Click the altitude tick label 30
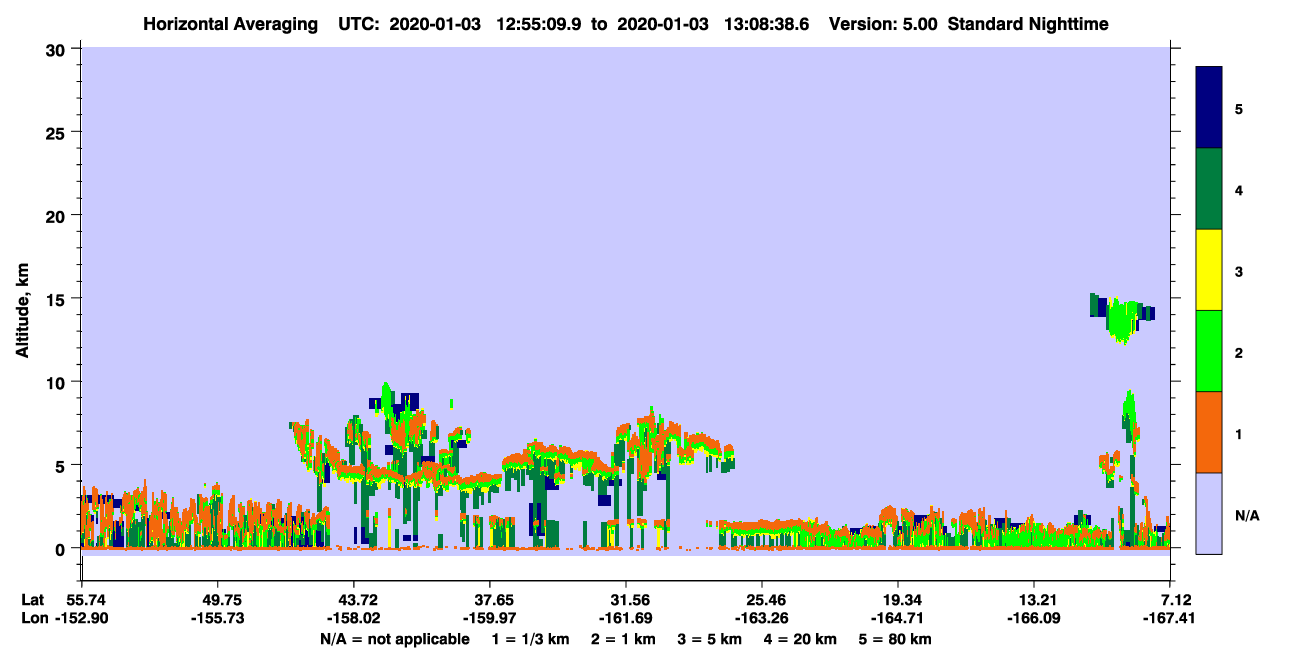Image resolution: width=1300 pixels, height=667 pixels. tap(58, 49)
